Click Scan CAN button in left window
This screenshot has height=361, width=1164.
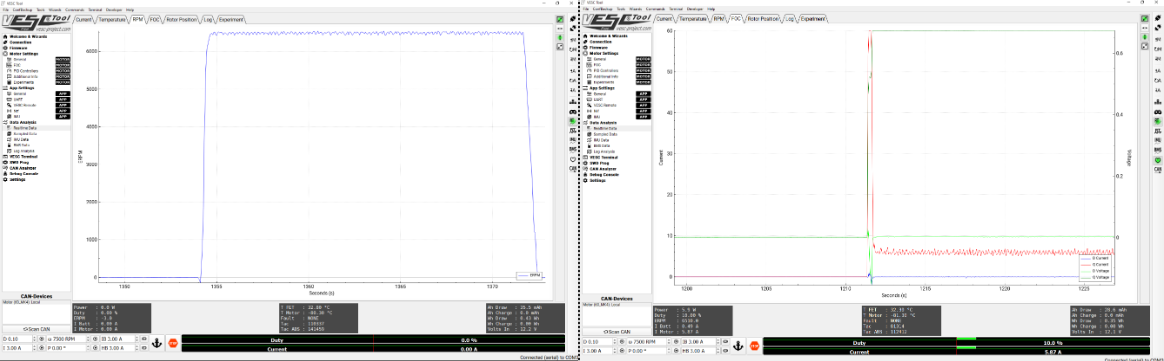click(x=36, y=328)
